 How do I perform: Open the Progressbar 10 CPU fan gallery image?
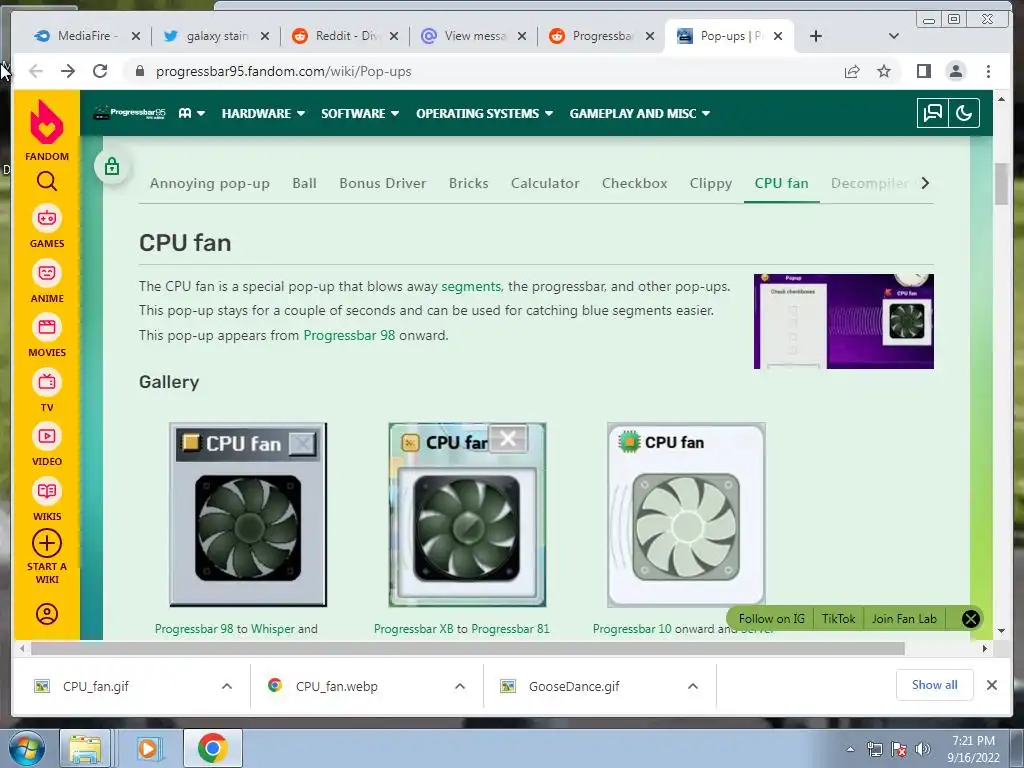[686, 515]
